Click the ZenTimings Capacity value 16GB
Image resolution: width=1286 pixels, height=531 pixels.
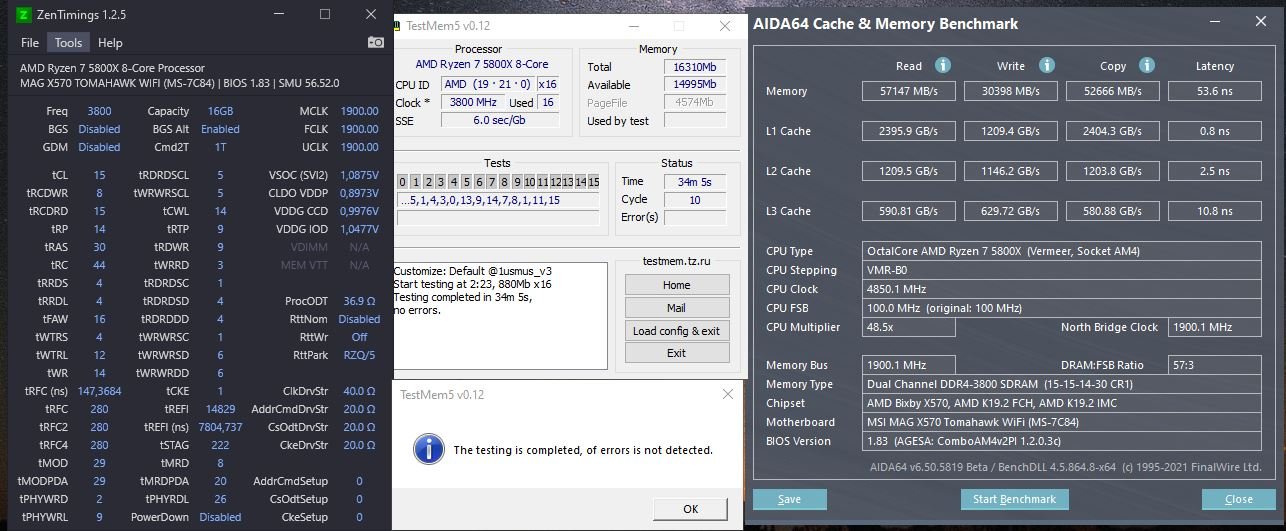220,111
